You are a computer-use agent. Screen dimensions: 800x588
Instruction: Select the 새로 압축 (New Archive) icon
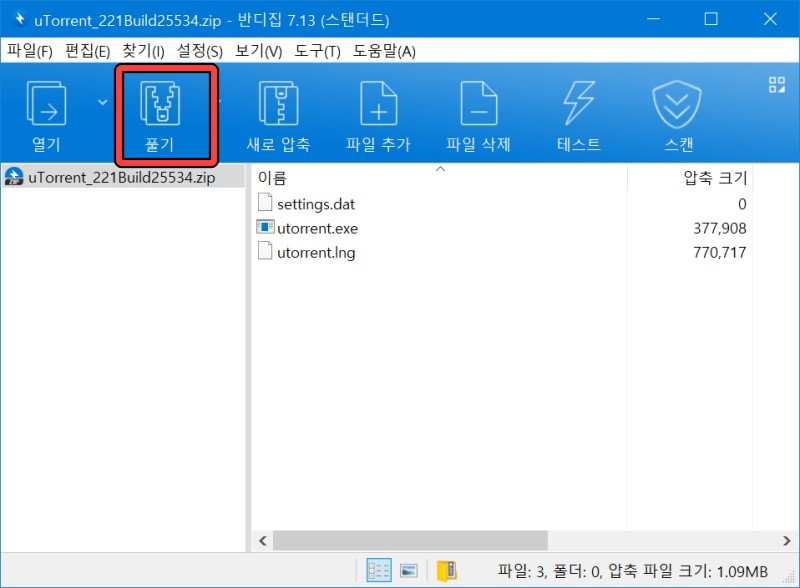click(279, 112)
